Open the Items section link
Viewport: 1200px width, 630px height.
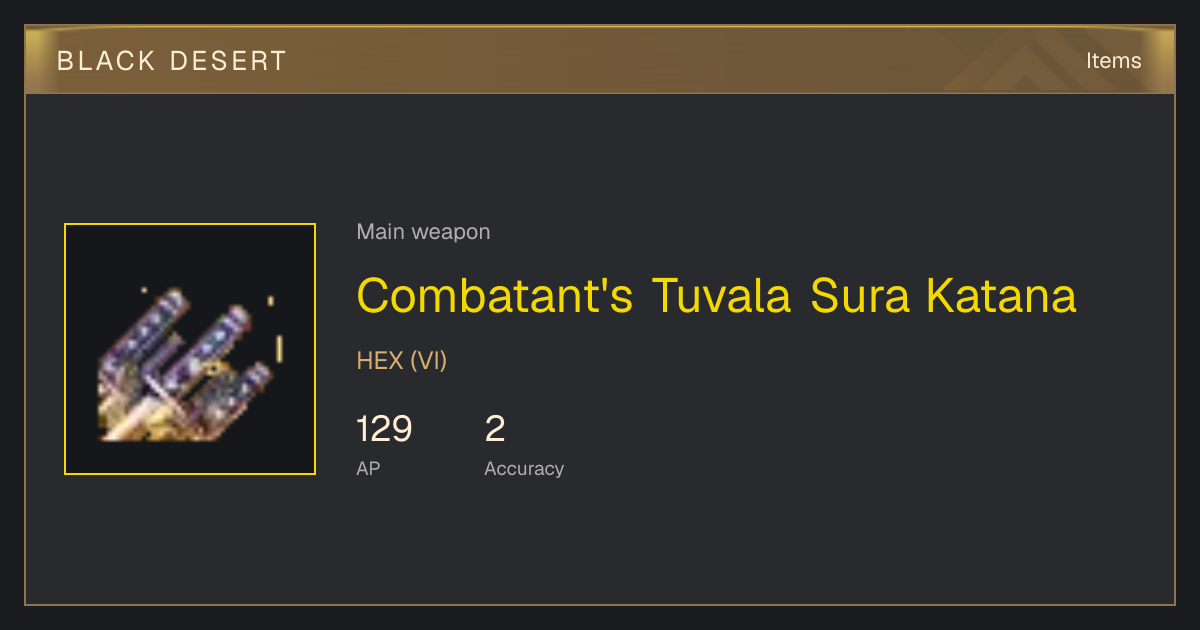click(x=1113, y=60)
